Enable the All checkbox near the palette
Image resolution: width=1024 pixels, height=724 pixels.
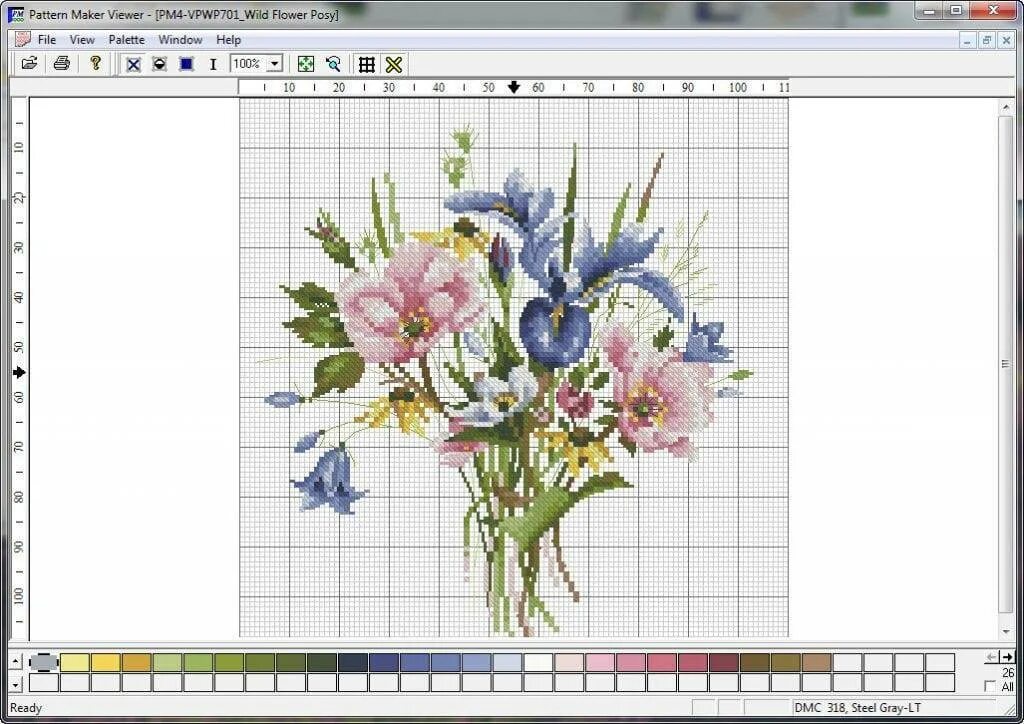coord(990,687)
